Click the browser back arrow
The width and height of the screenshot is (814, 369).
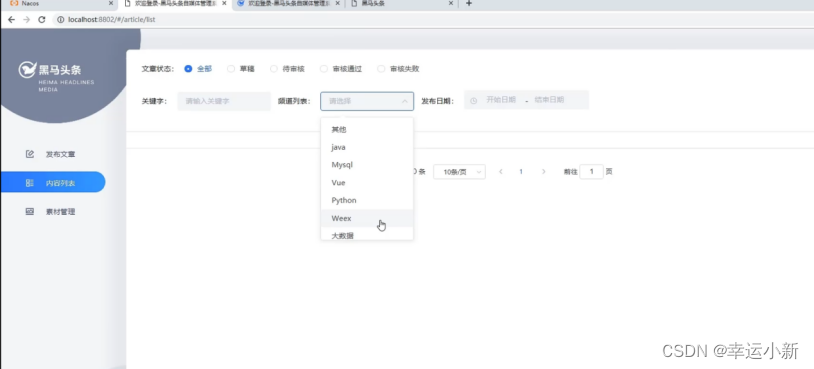click(x=11, y=20)
